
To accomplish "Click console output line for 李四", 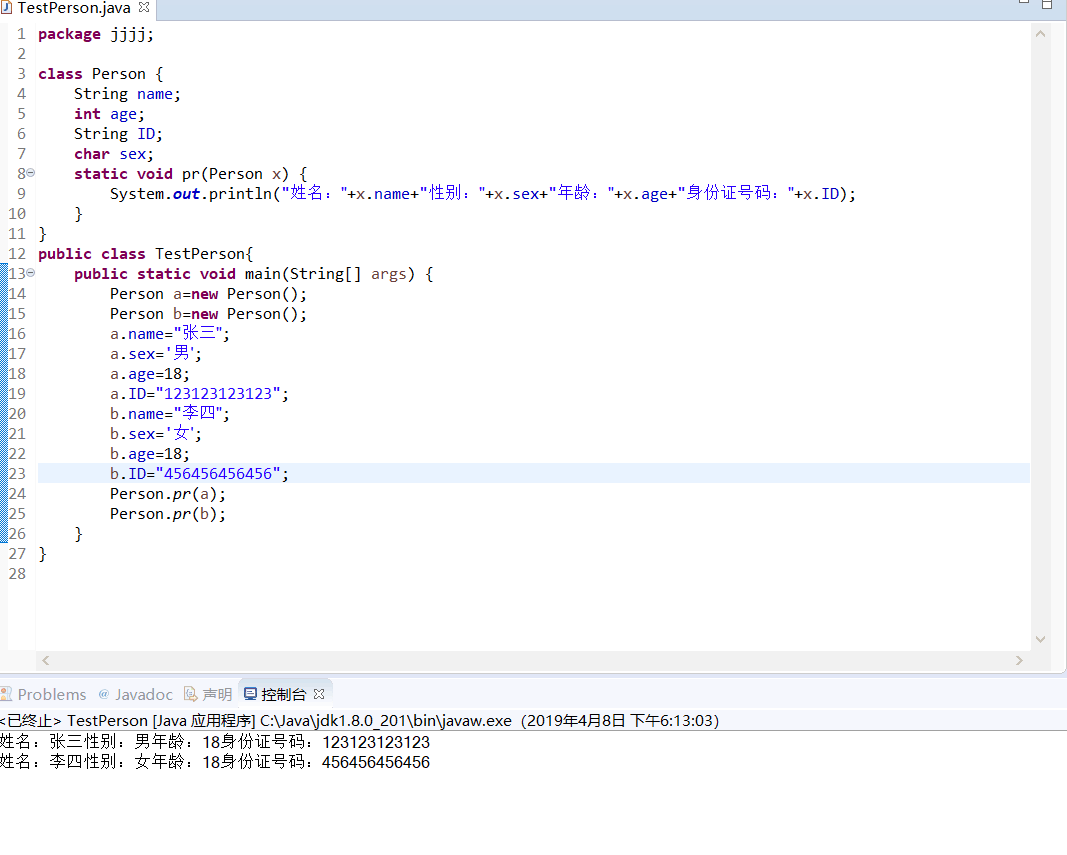I will 215,762.
